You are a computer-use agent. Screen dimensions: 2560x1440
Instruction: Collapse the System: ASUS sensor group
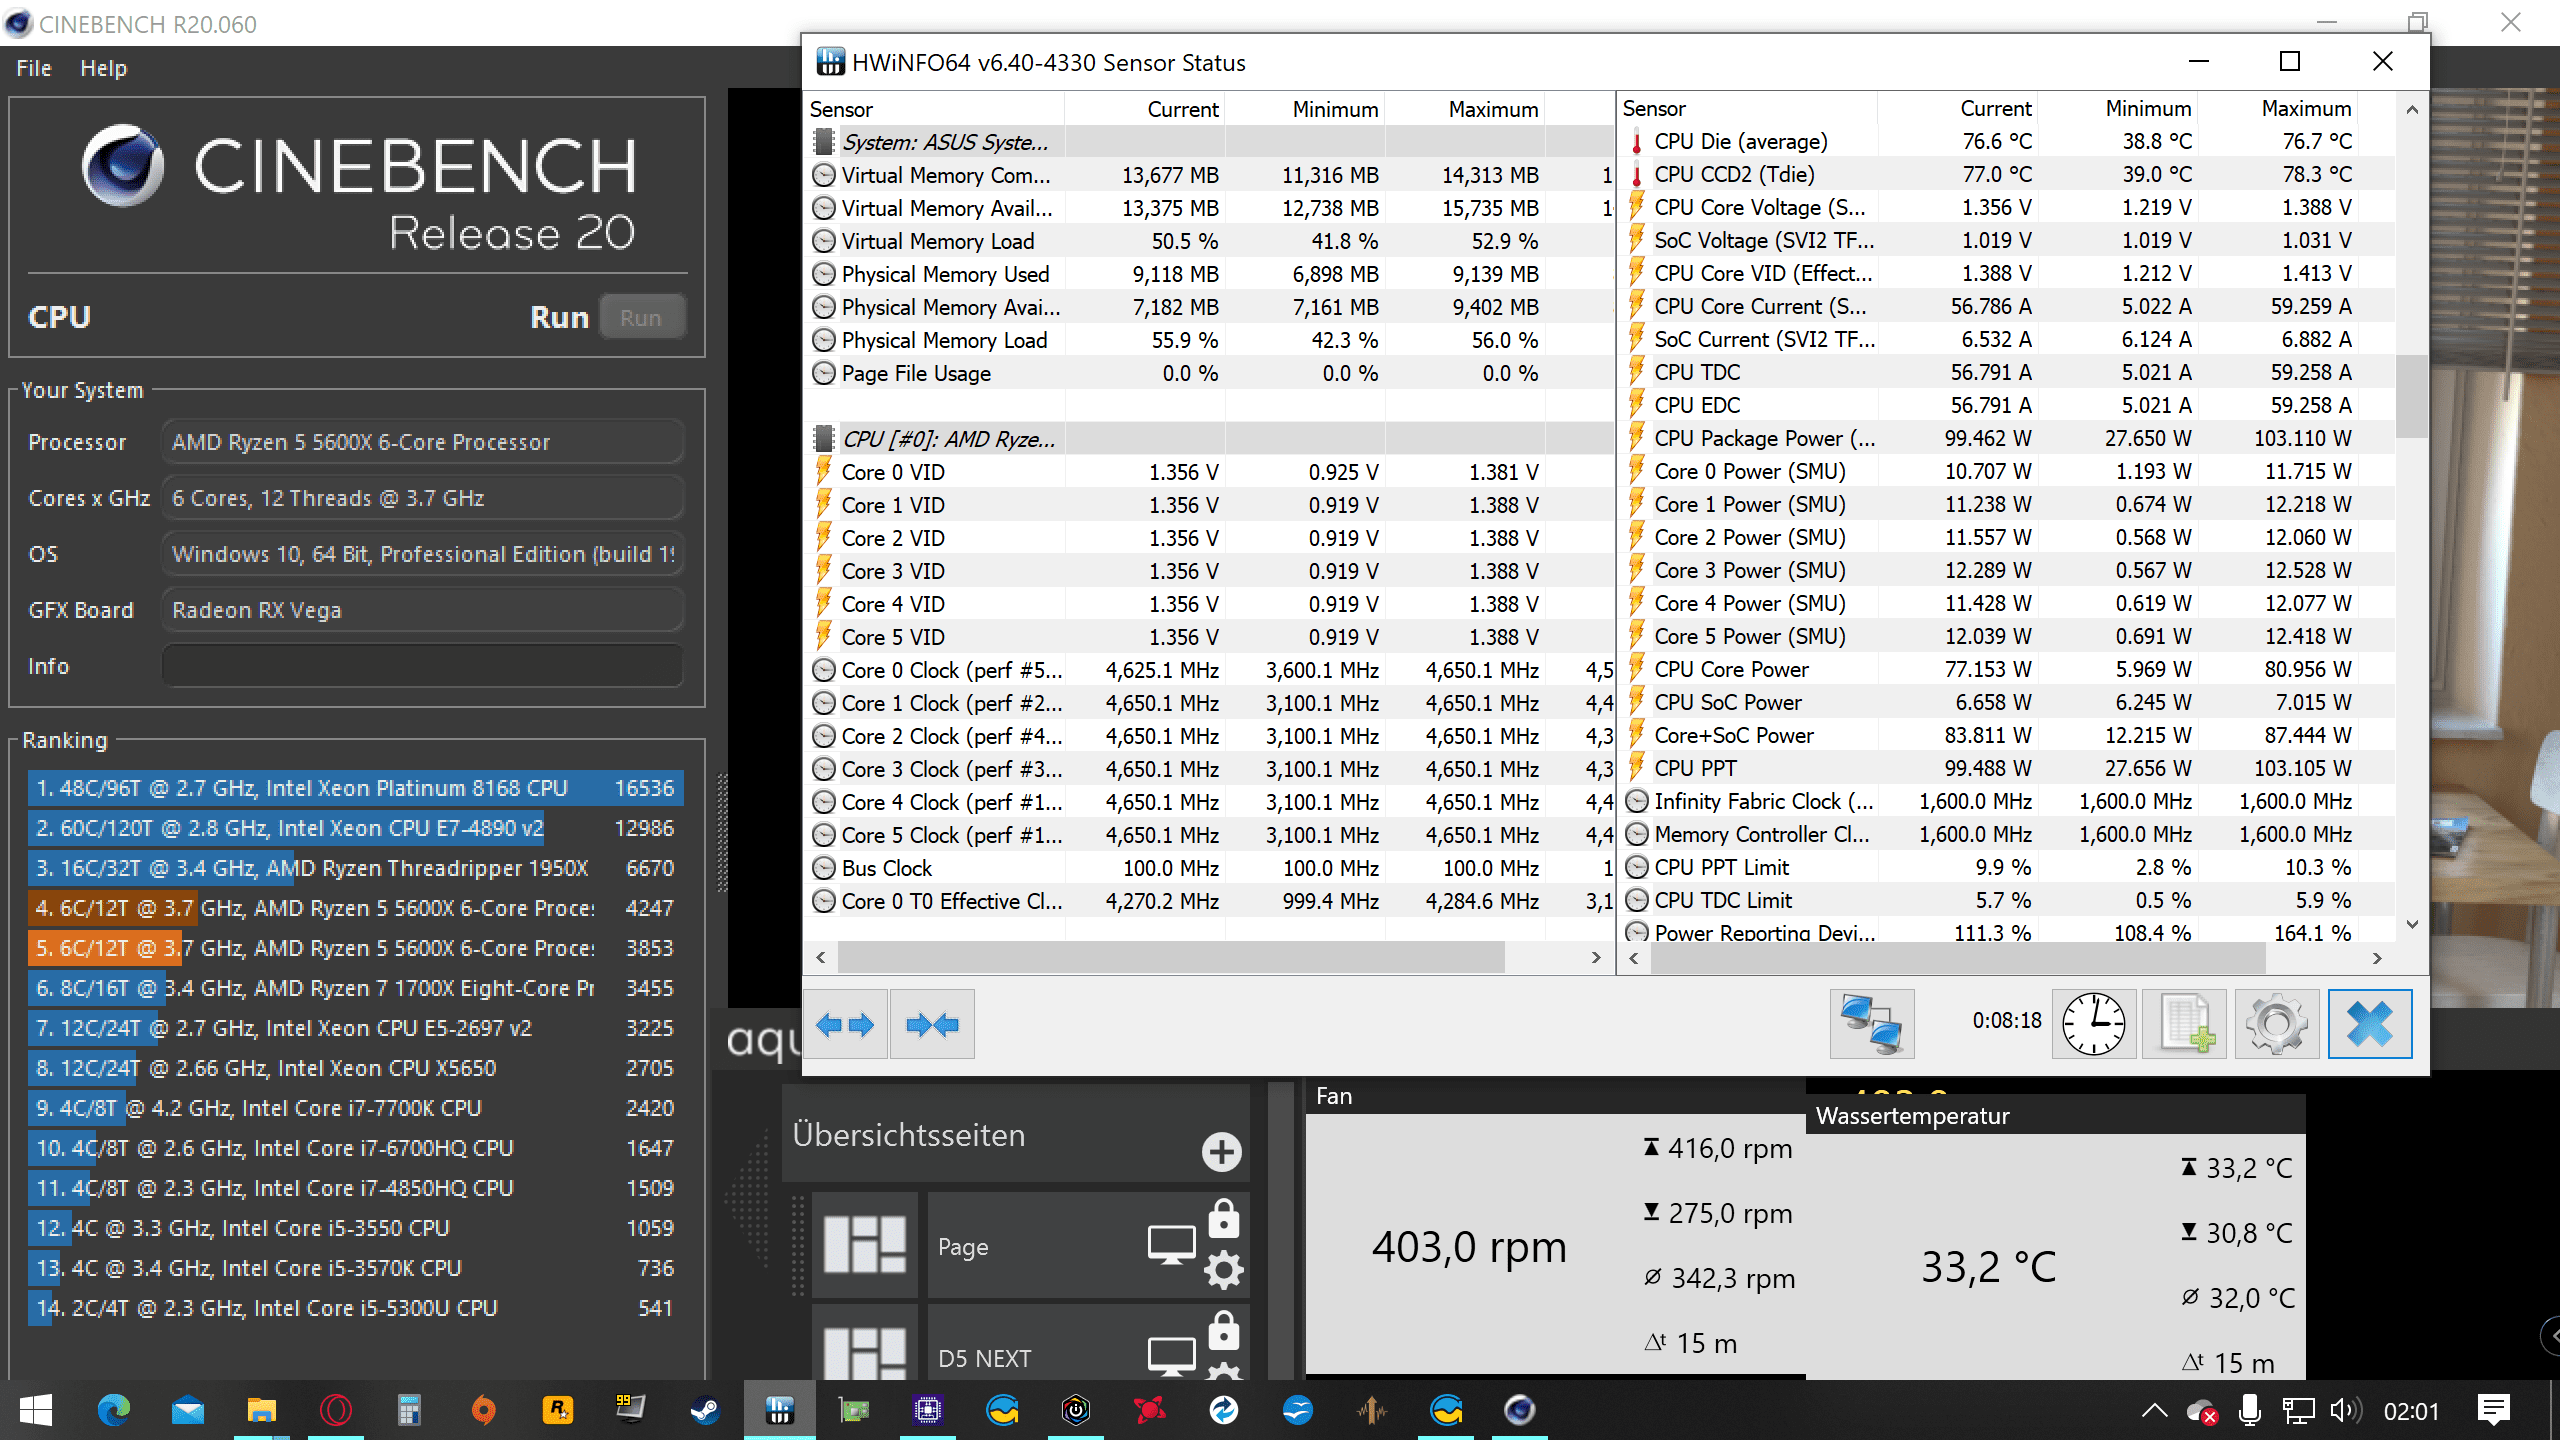(x=945, y=142)
